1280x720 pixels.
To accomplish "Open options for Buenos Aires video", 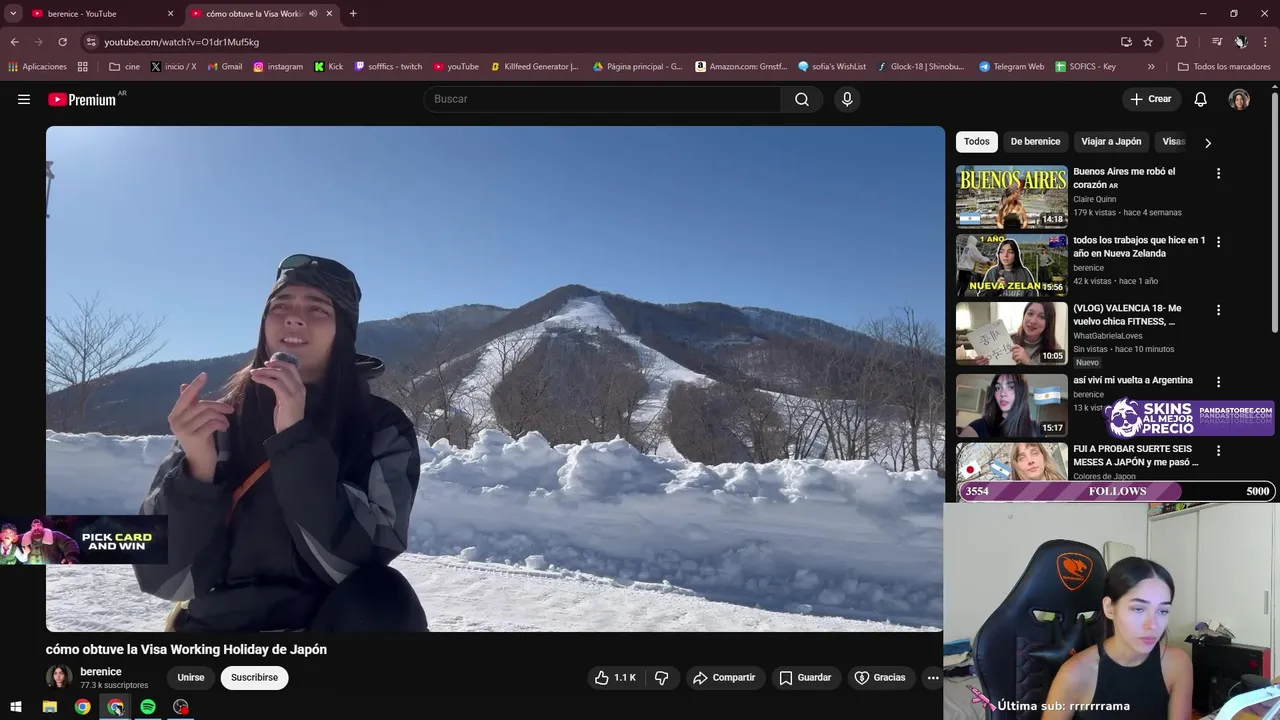I will click(1218, 173).
